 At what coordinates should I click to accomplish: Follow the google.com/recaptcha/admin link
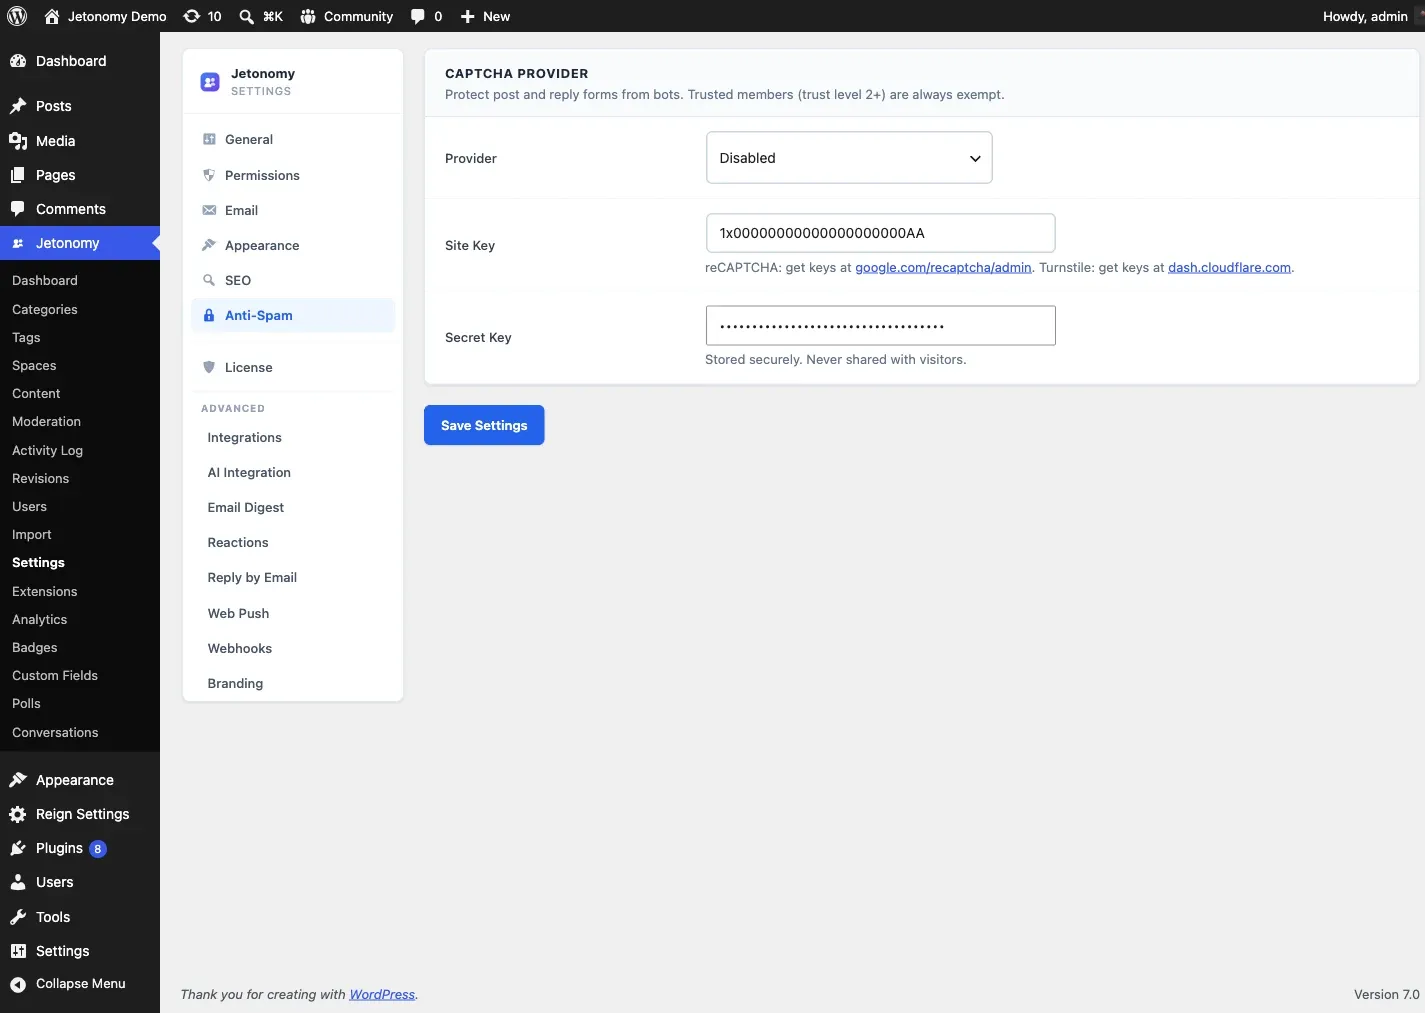click(x=943, y=267)
